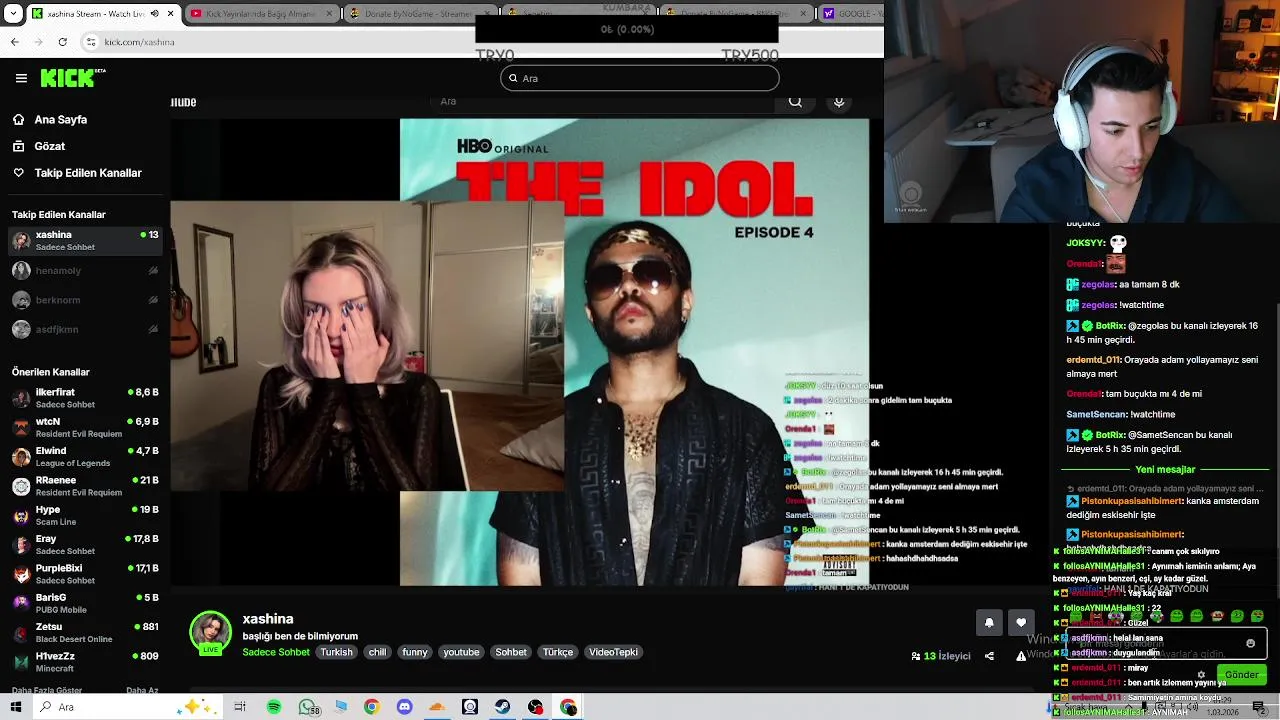Open RRaenee recommended channel
The height and width of the screenshot is (720, 1280).
(x=84, y=486)
